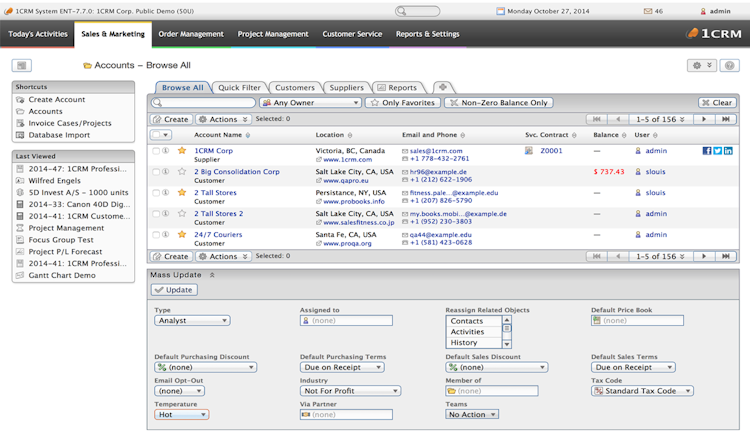Open Wilfred Engels in Last Viewed
750x433 pixels.
(55, 181)
